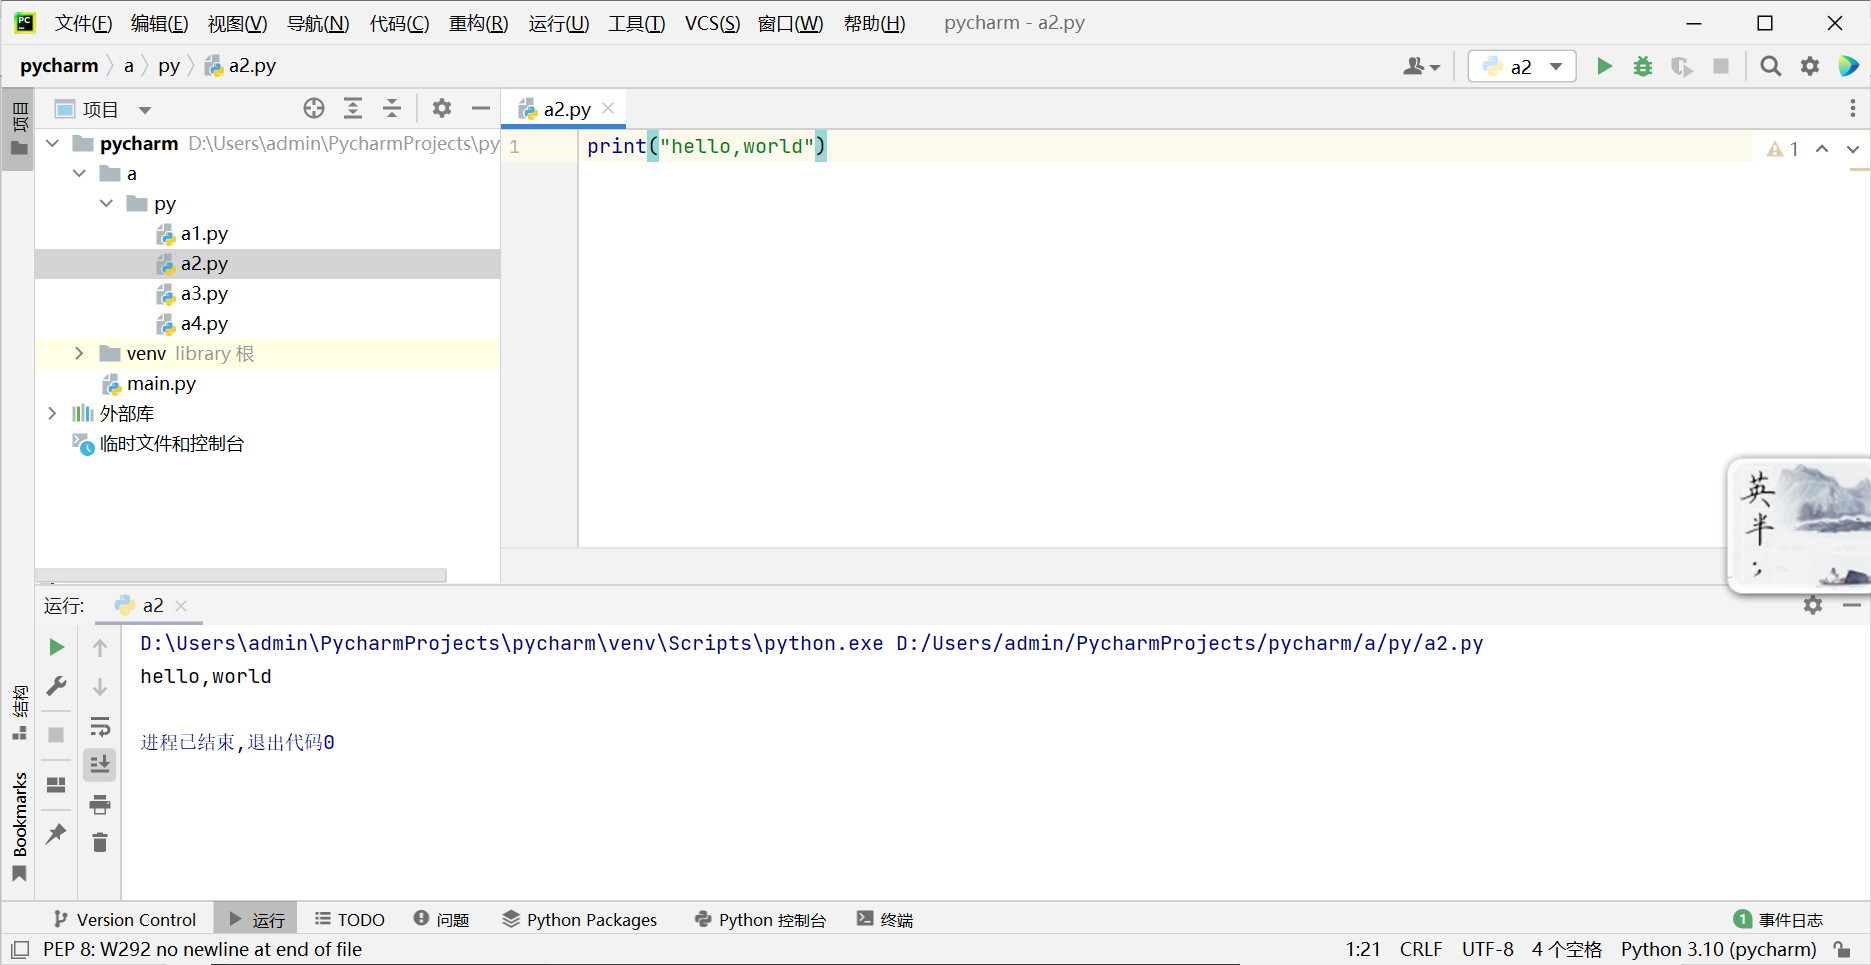Expand all nodes in project panel

pyautogui.click(x=353, y=108)
